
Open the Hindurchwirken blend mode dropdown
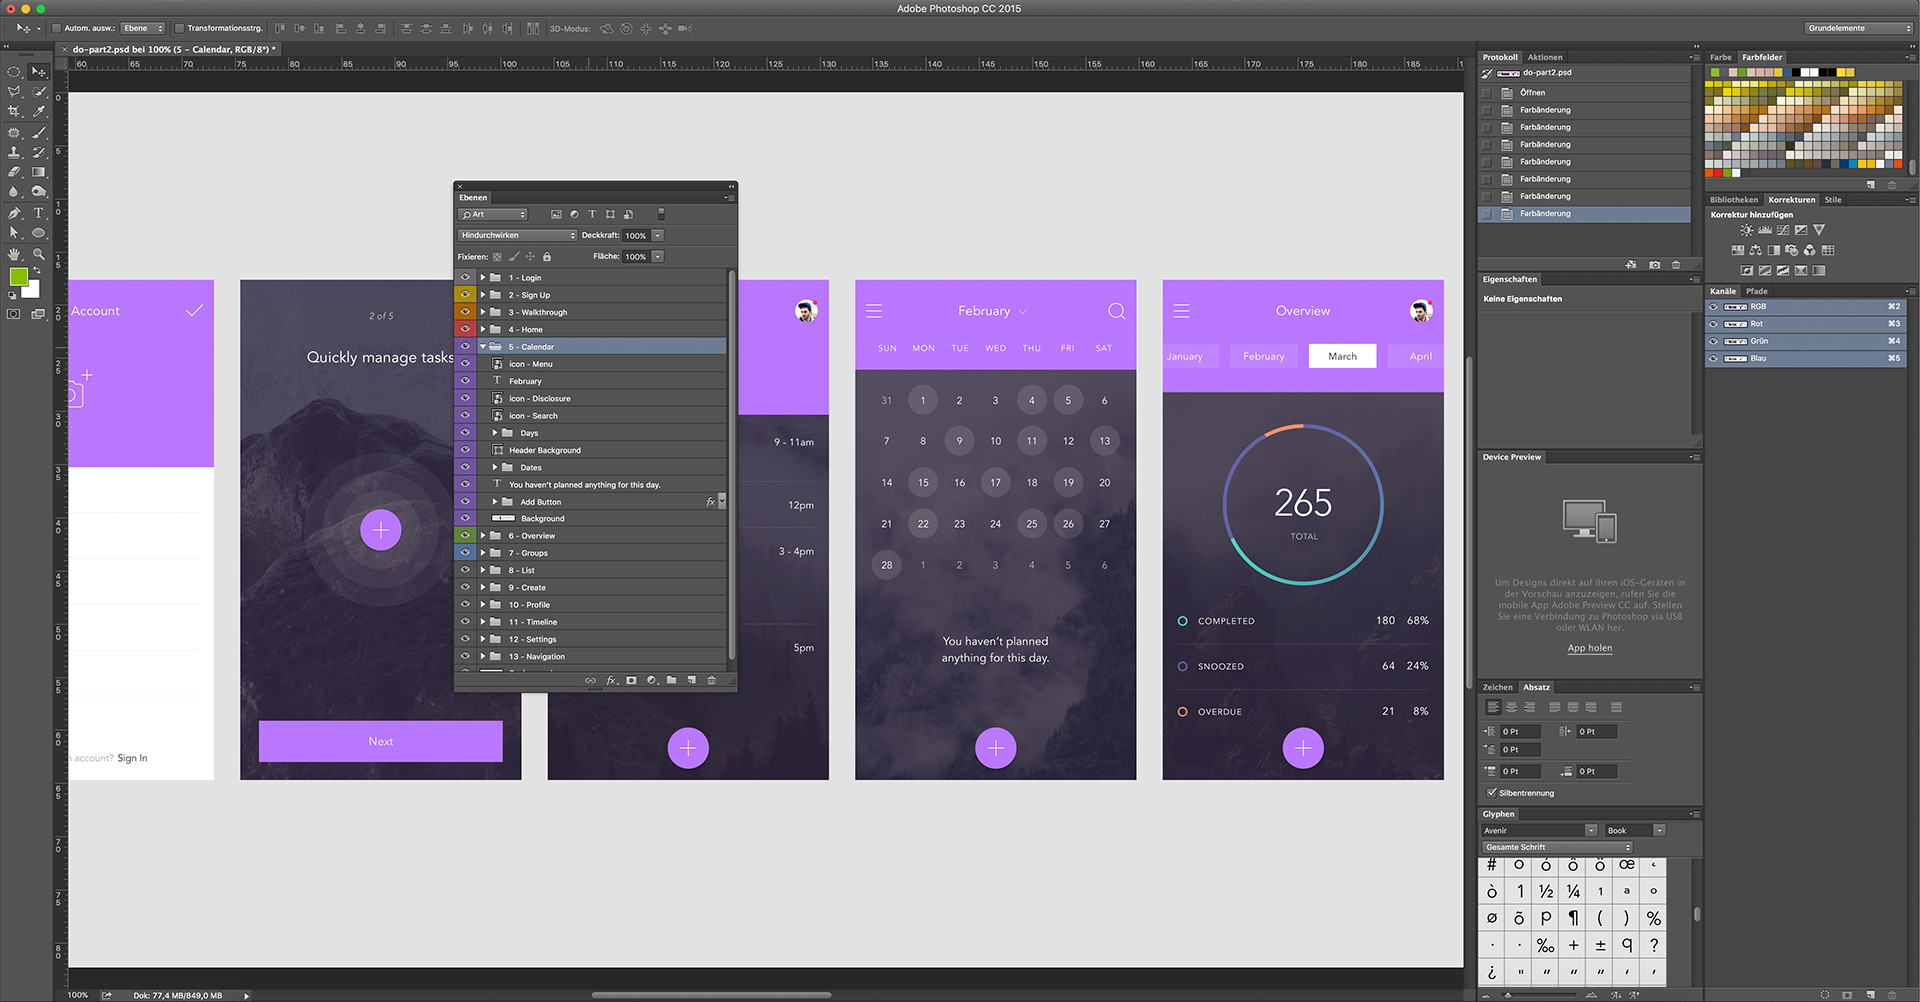tap(517, 236)
